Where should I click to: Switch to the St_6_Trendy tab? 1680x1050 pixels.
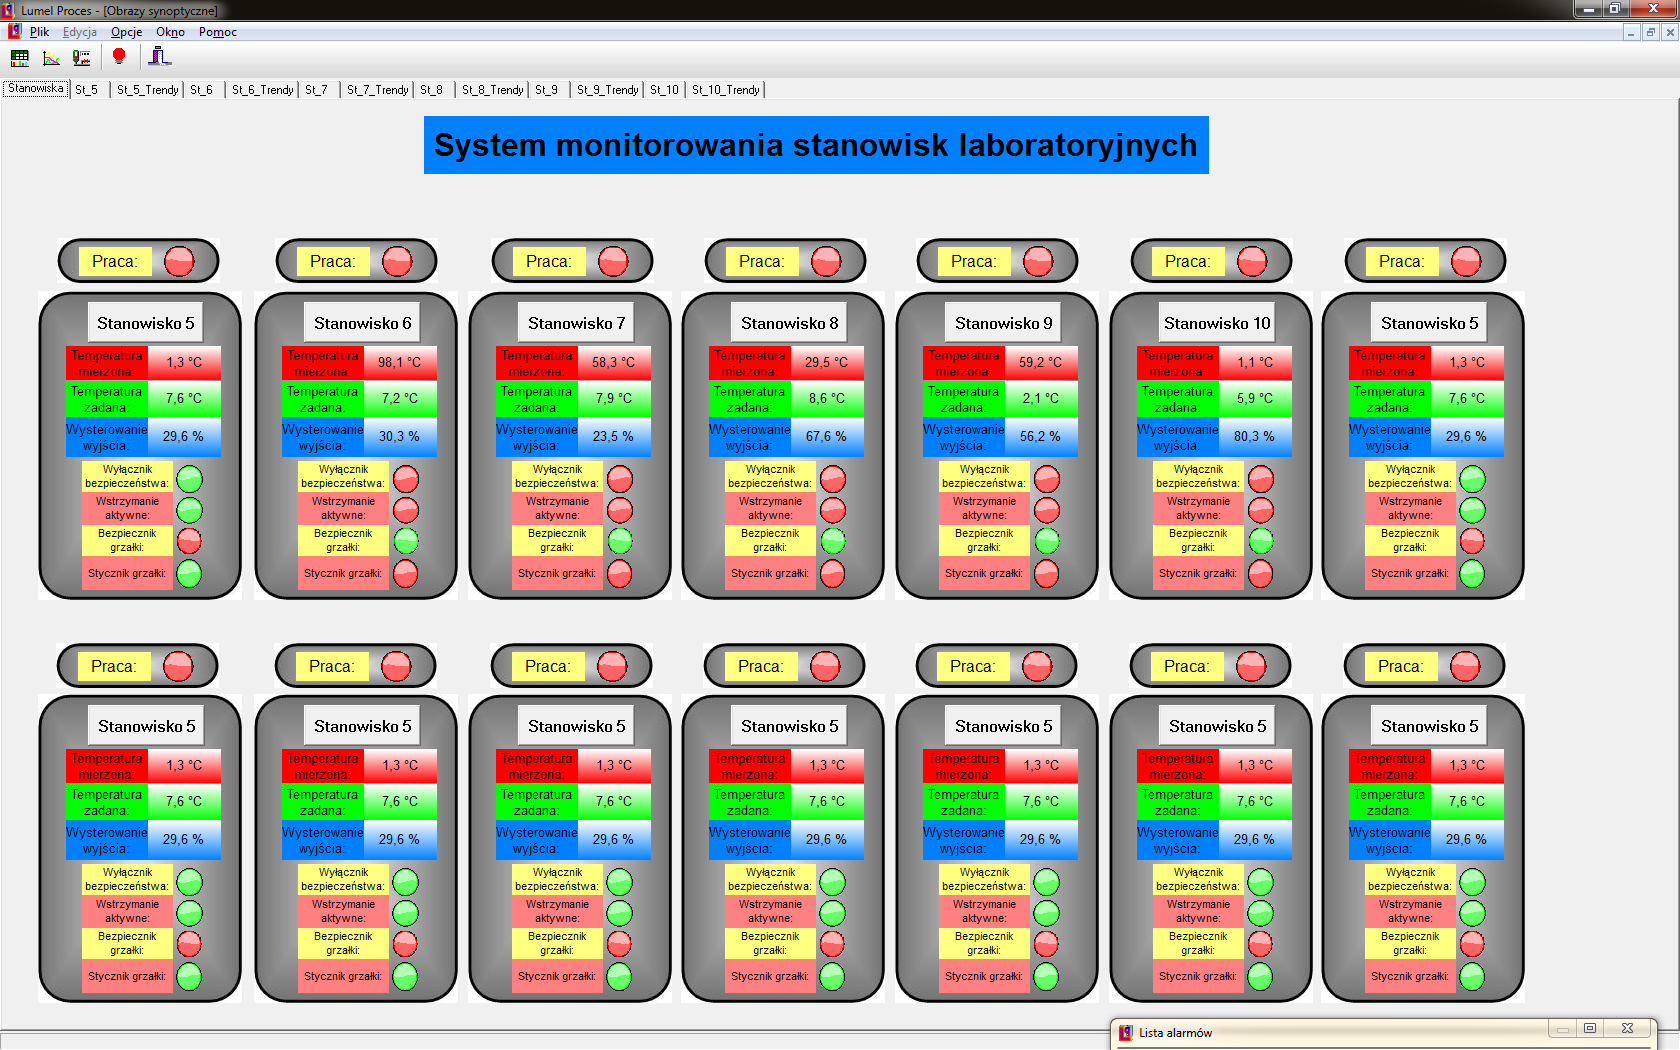262,90
